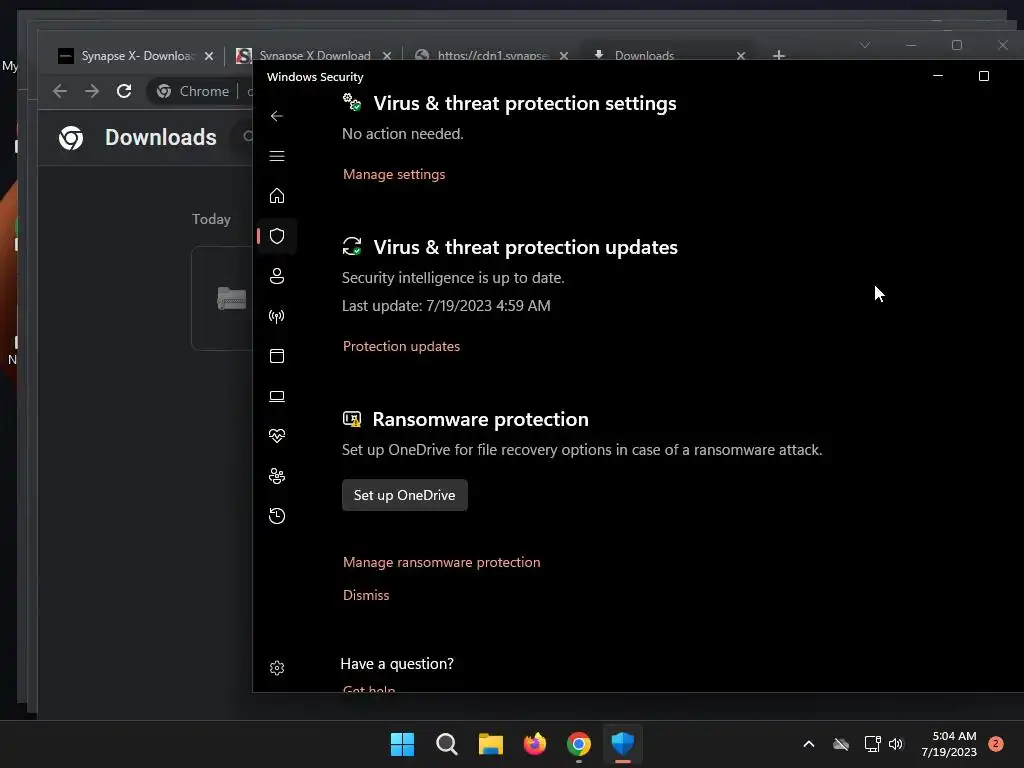This screenshot has width=1024, height=768.
Task: Click the Last update timestamp text
Action: (446, 306)
